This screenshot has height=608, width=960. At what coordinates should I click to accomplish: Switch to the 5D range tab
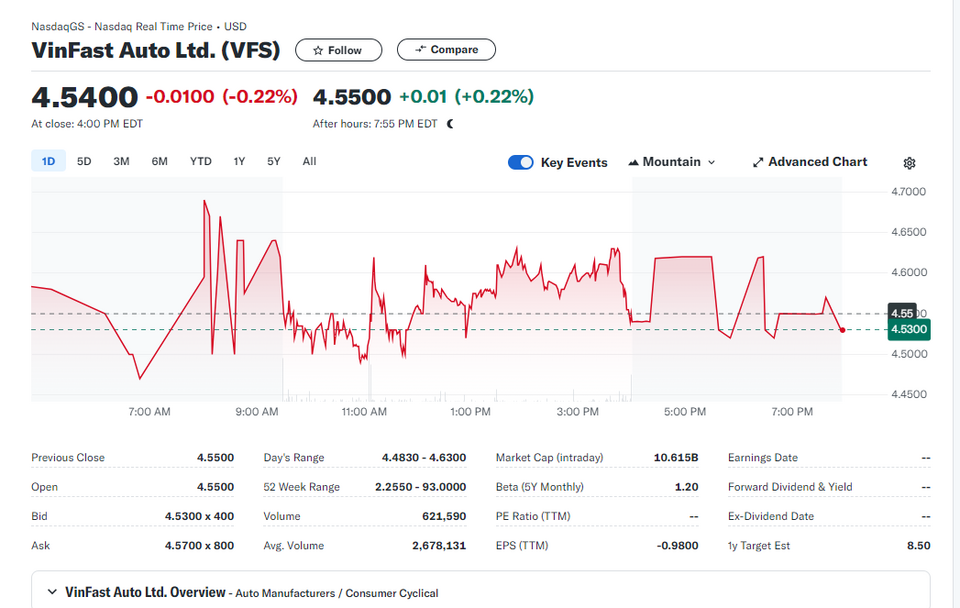click(x=84, y=162)
